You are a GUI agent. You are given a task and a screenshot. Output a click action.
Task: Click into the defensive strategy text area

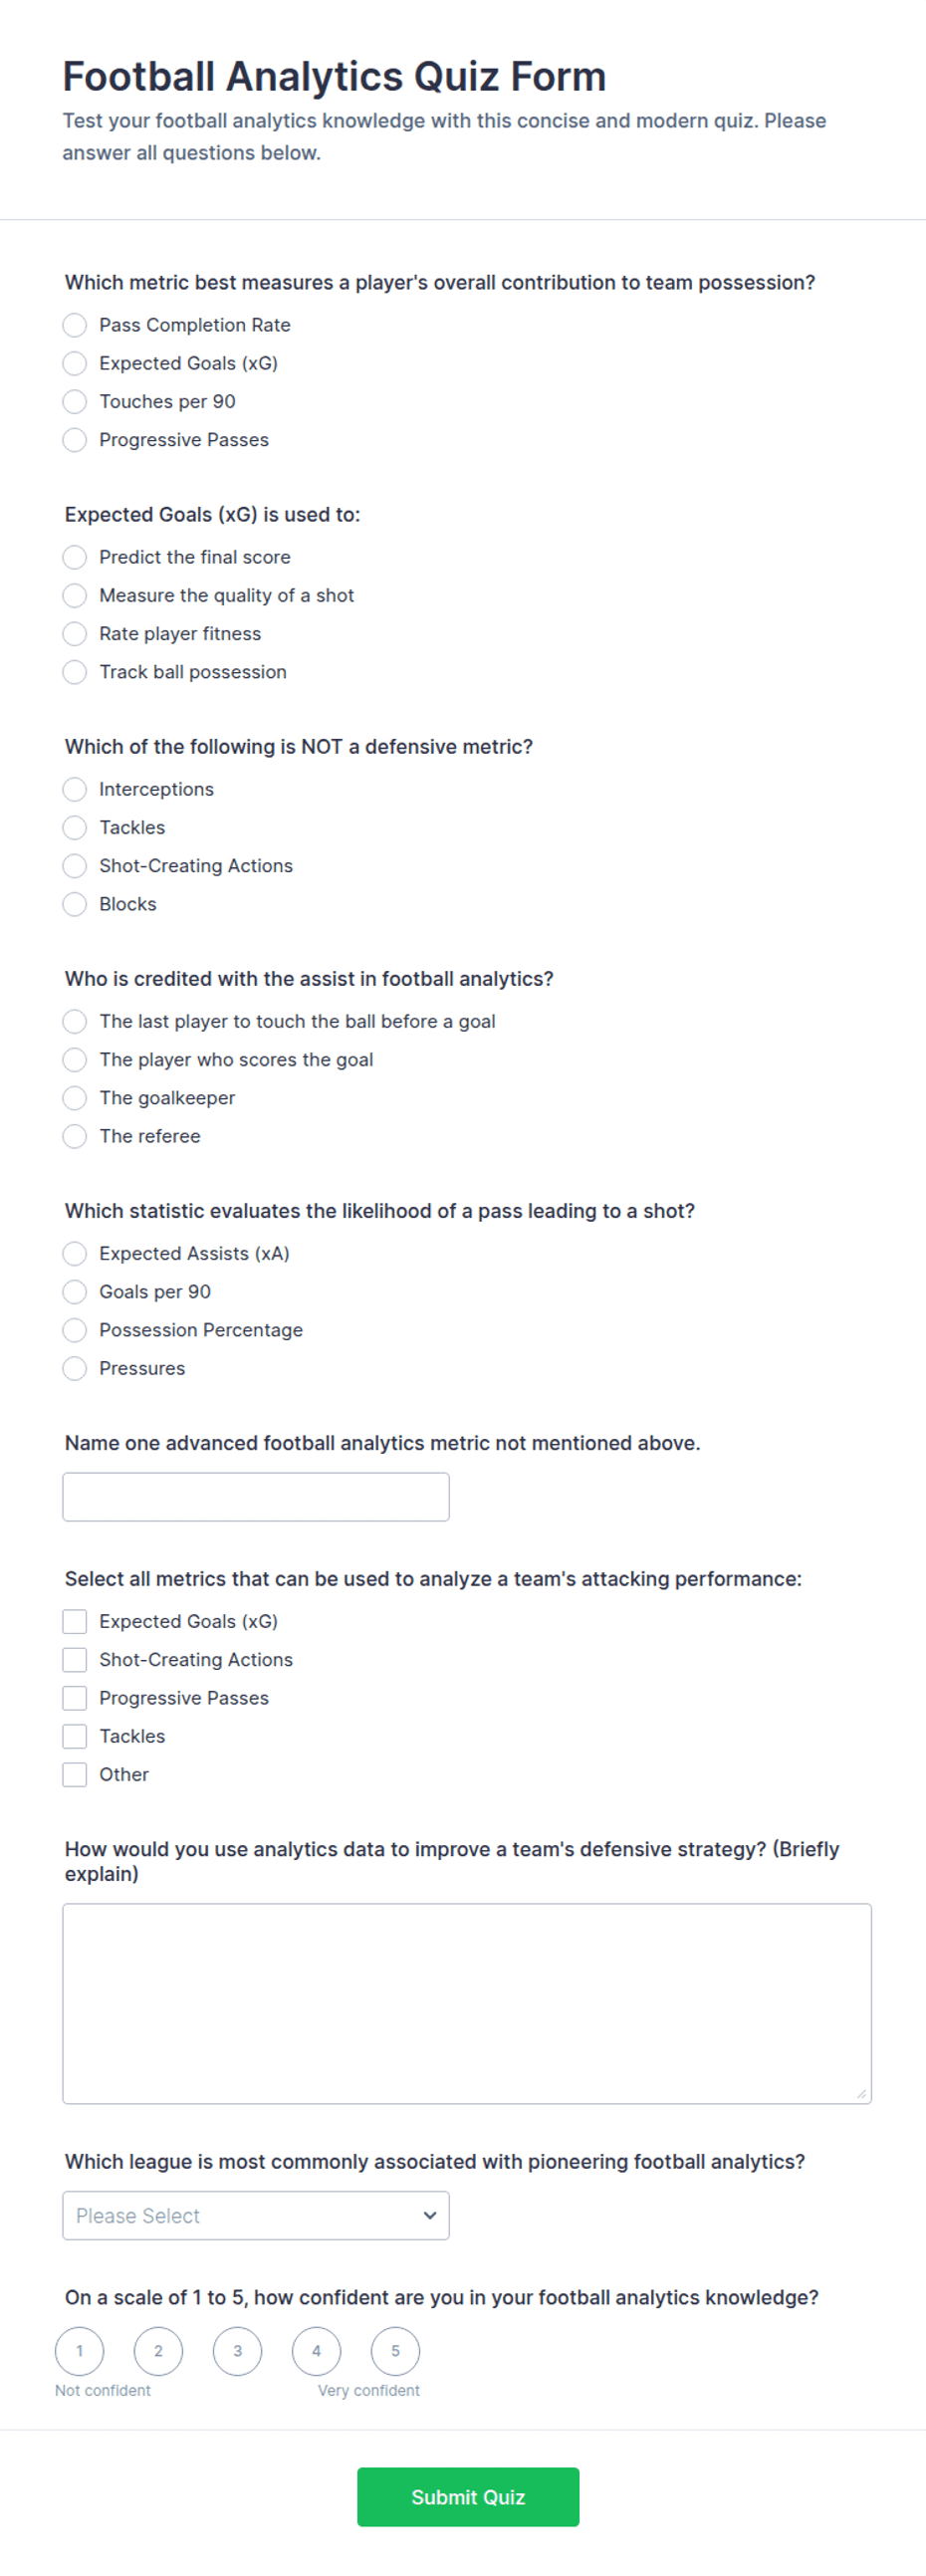tap(467, 2003)
